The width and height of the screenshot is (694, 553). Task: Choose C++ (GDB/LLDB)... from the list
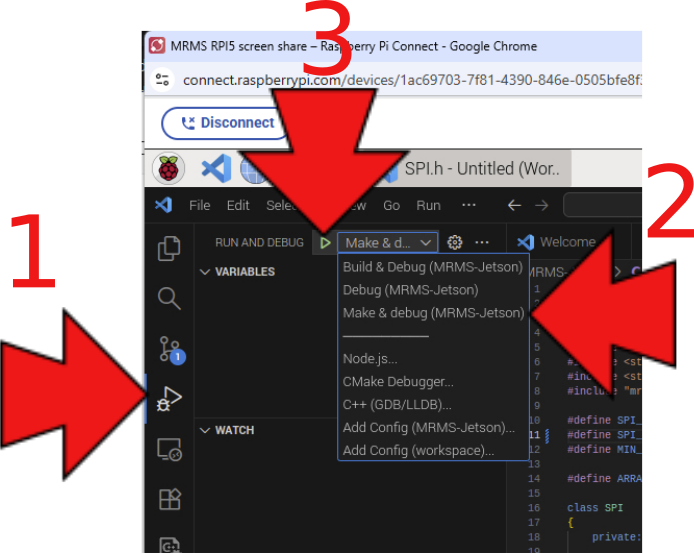pos(397,404)
